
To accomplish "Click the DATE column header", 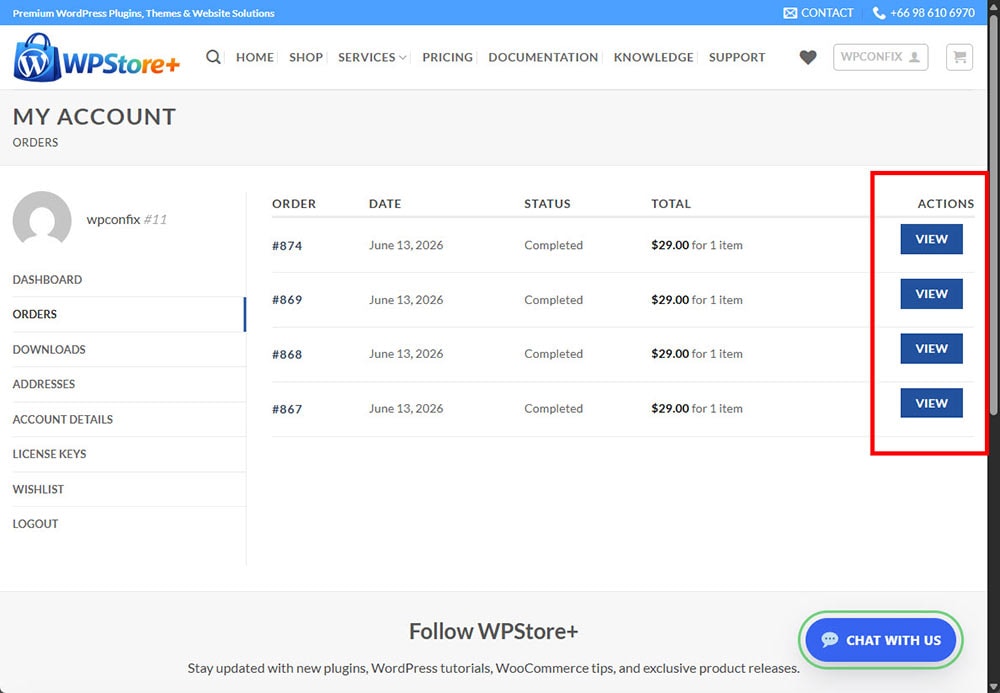I will point(385,204).
